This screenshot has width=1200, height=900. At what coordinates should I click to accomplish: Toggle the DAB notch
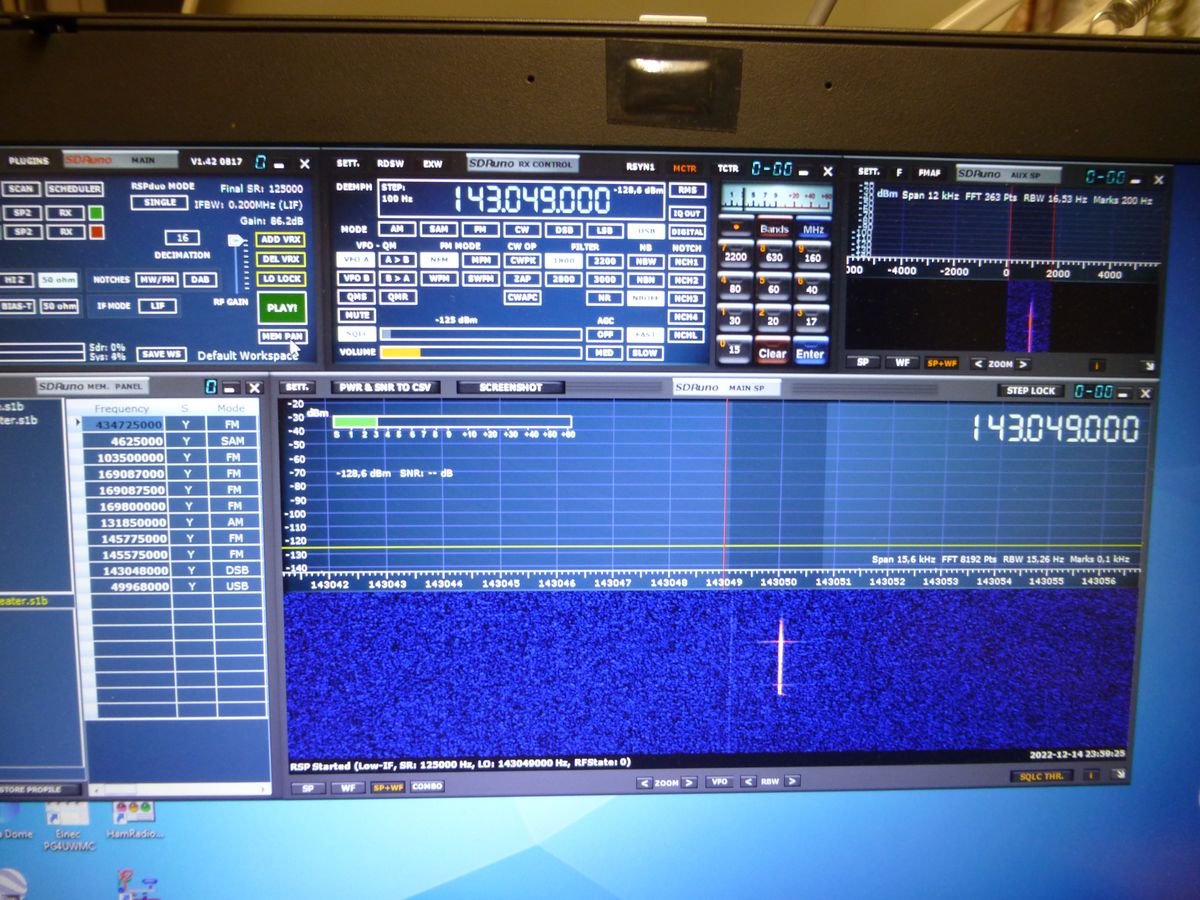200,280
